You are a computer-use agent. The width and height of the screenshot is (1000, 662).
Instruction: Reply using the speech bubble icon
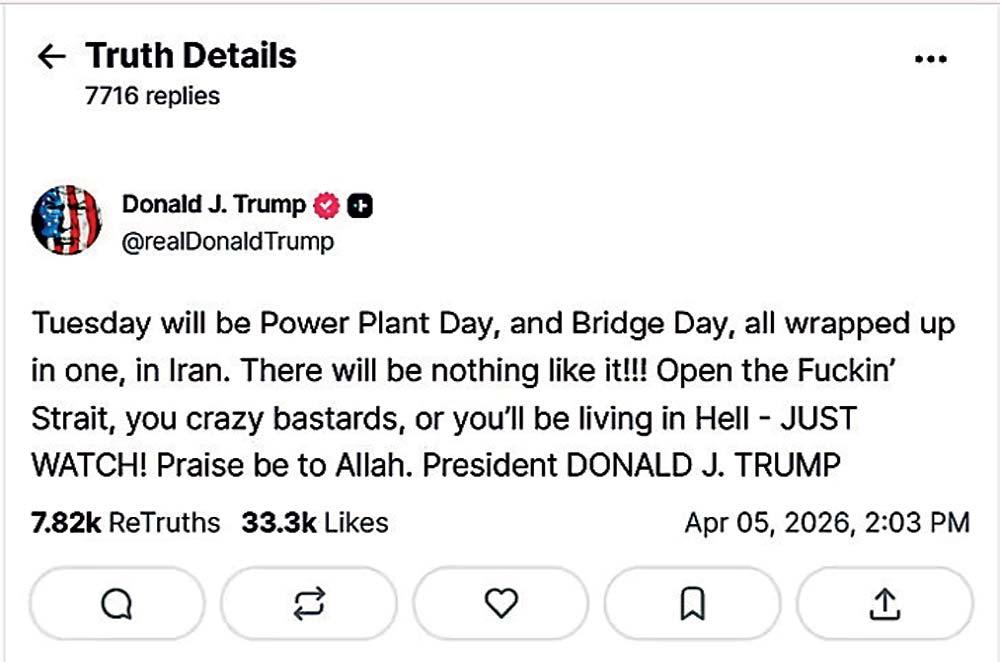tap(117, 603)
